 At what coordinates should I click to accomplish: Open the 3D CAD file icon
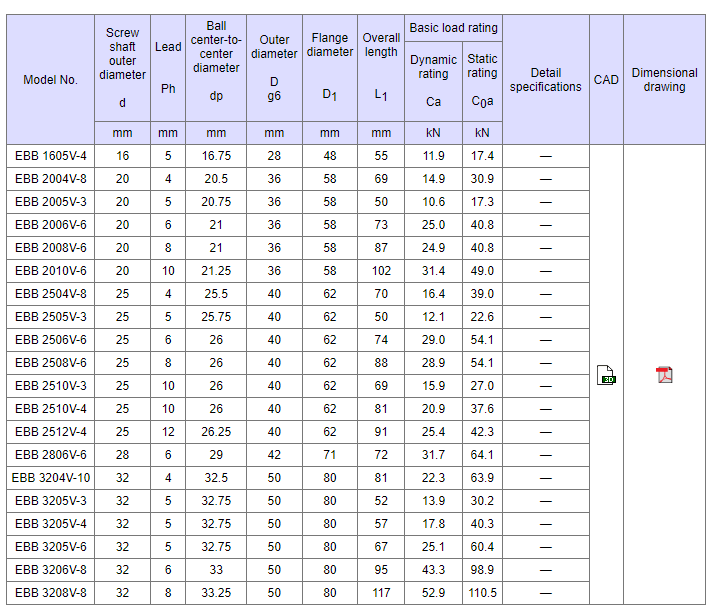606,375
